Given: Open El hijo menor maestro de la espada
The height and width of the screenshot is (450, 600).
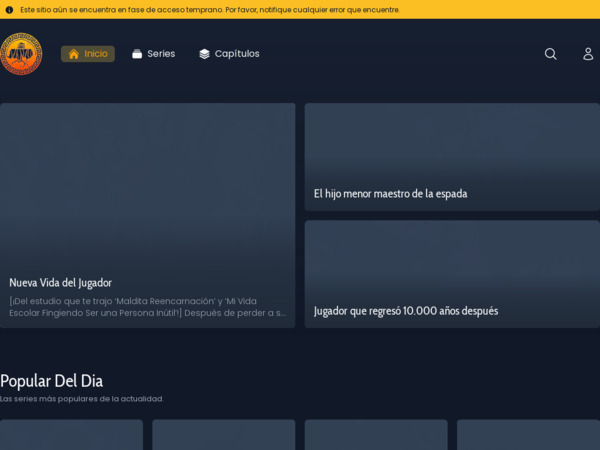Looking at the screenshot, I should click(x=390, y=194).
